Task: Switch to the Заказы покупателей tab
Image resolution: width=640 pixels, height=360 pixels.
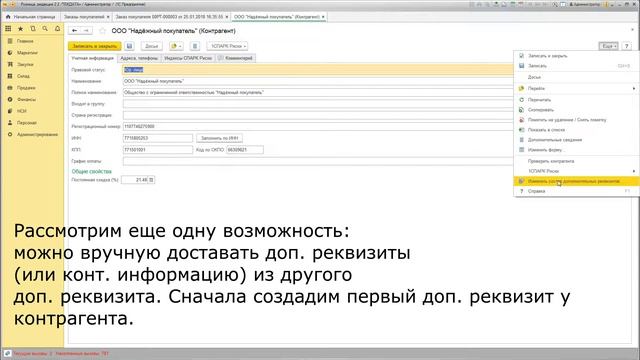Action: point(84,17)
